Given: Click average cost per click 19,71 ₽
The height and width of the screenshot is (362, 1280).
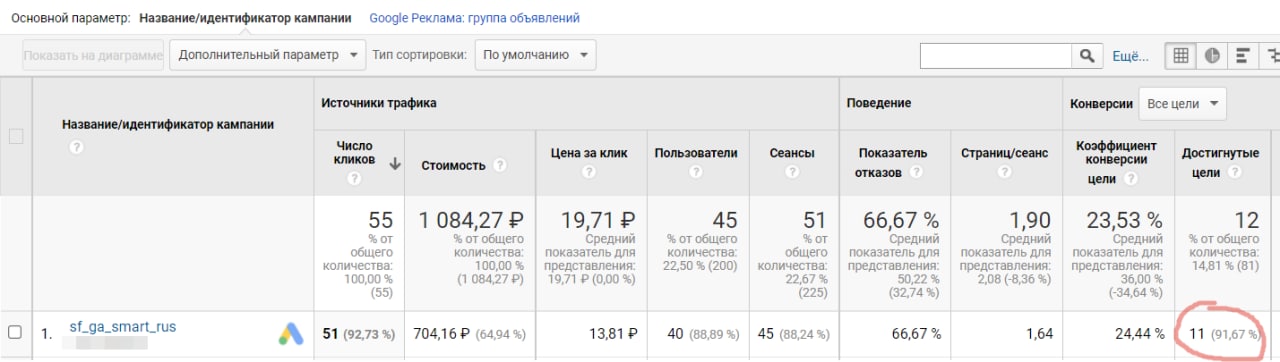Looking at the screenshot, I should 598,220.
